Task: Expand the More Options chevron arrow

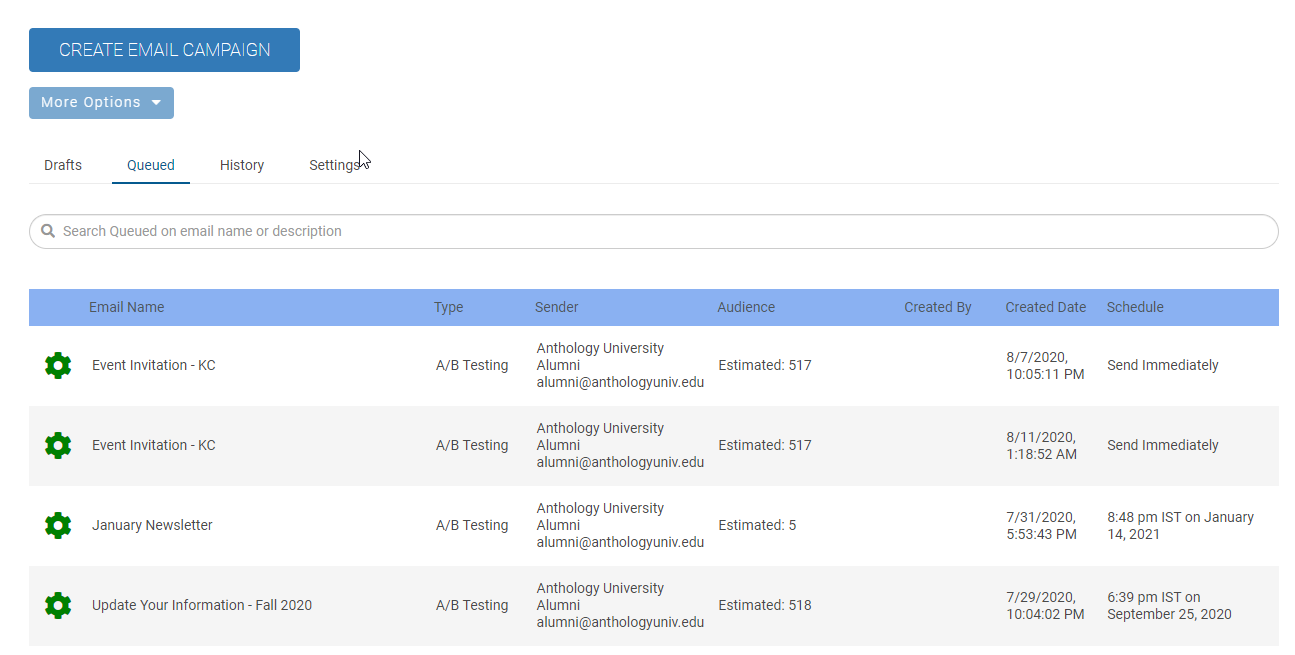Action: click(x=156, y=102)
